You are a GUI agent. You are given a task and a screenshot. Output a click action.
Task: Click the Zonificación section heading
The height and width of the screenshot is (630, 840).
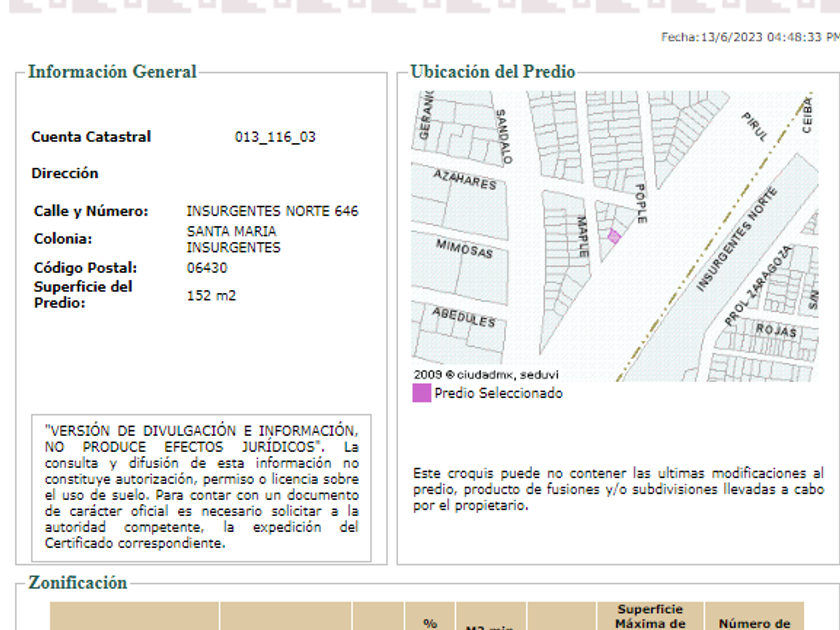click(78, 583)
